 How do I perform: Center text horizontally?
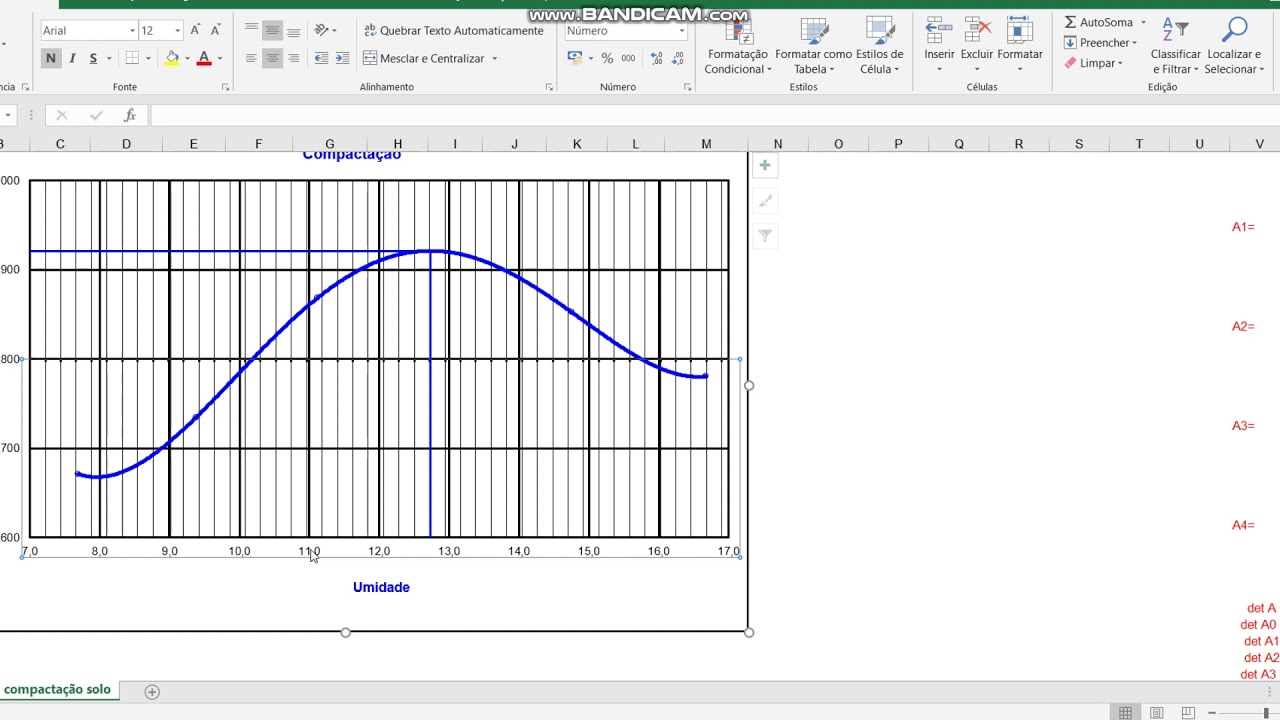click(272, 59)
